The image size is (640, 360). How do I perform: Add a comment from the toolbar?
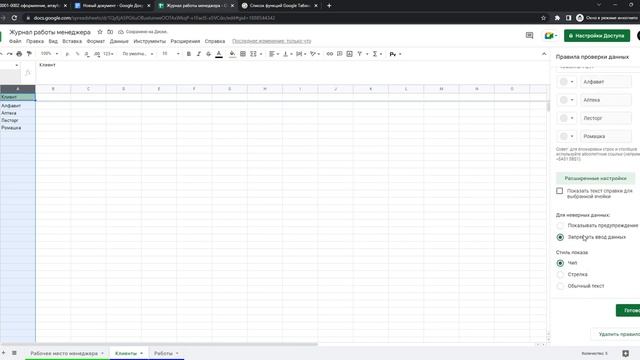tap(340, 54)
